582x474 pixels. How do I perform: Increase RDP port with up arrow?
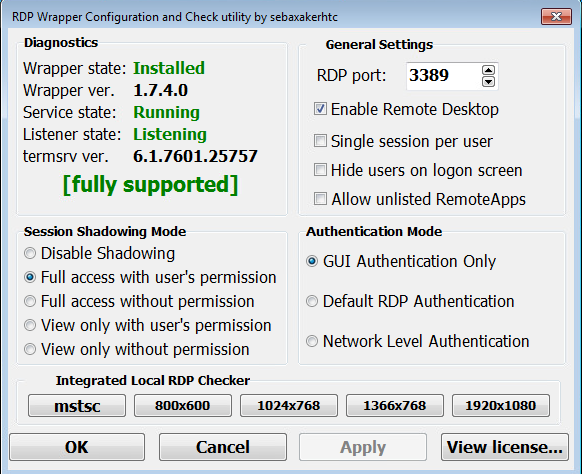click(x=488, y=70)
